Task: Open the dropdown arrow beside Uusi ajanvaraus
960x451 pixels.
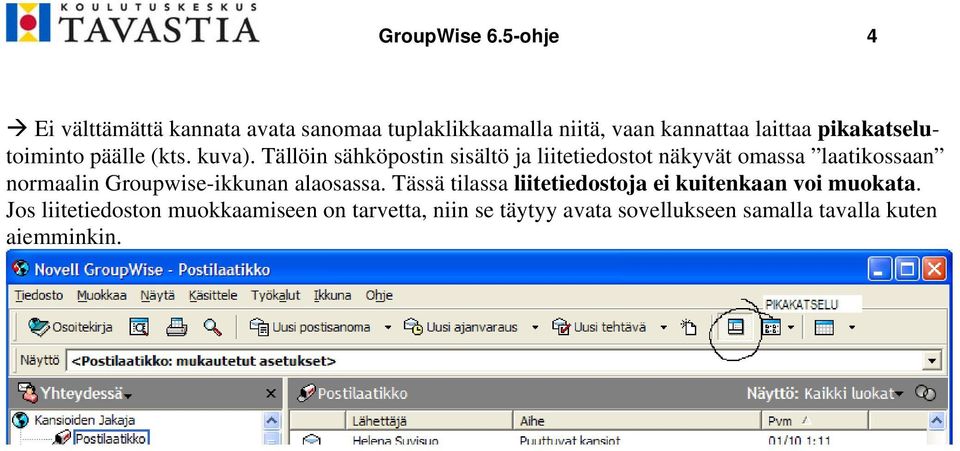Action: click(x=535, y=328)
